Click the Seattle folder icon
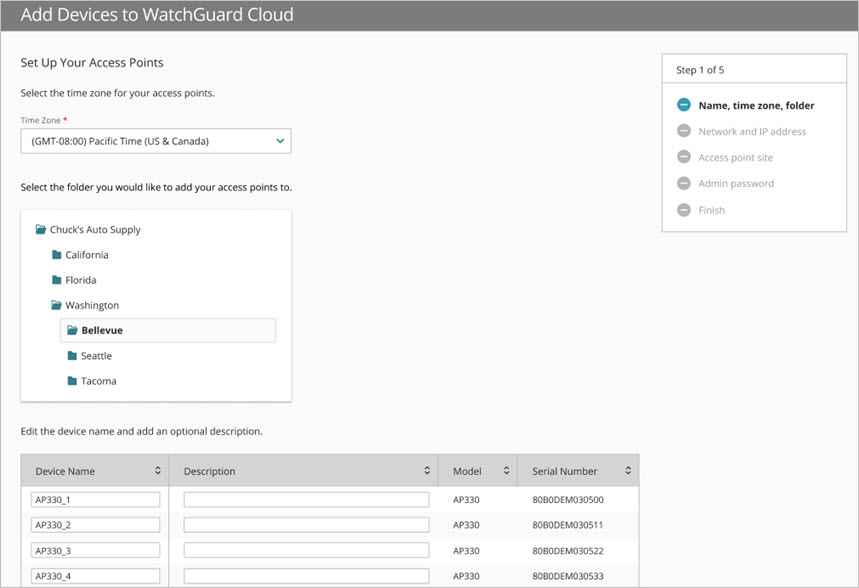The image size is (859, 588). click(71, 355)
